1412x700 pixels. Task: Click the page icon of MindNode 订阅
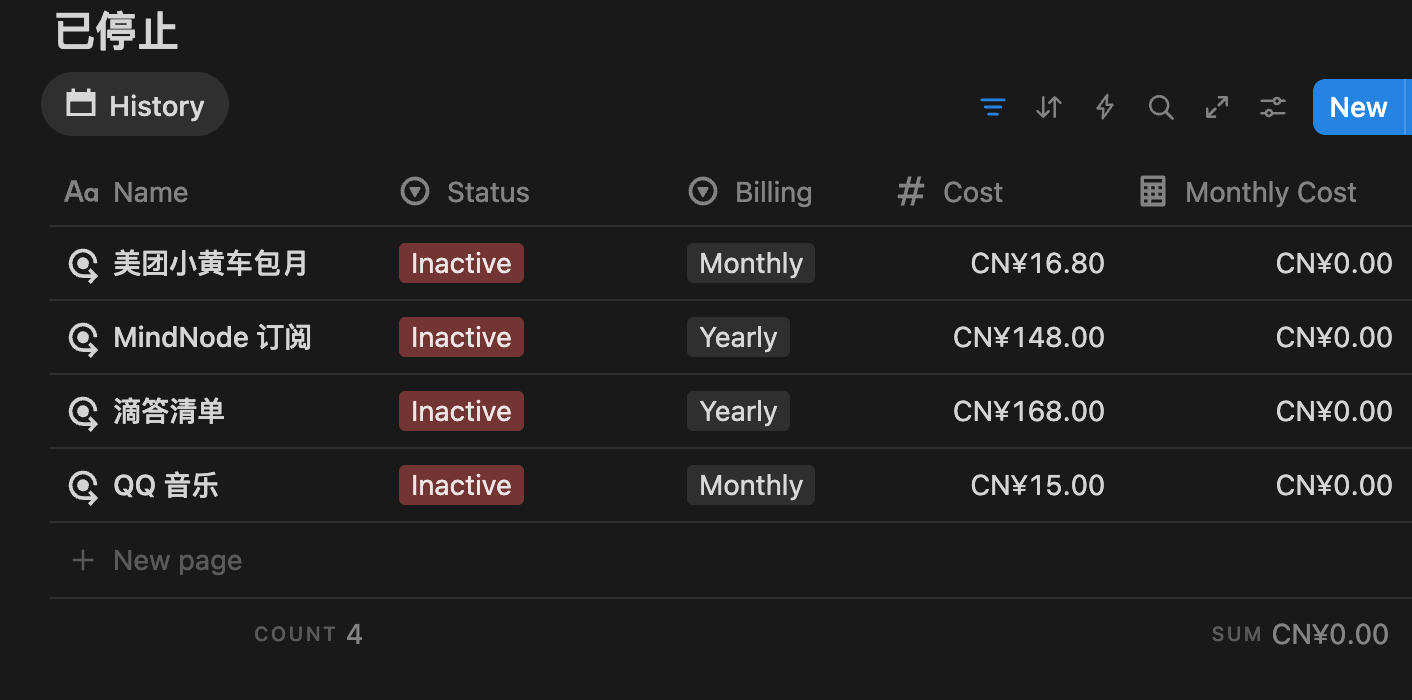tap(82, 338)
